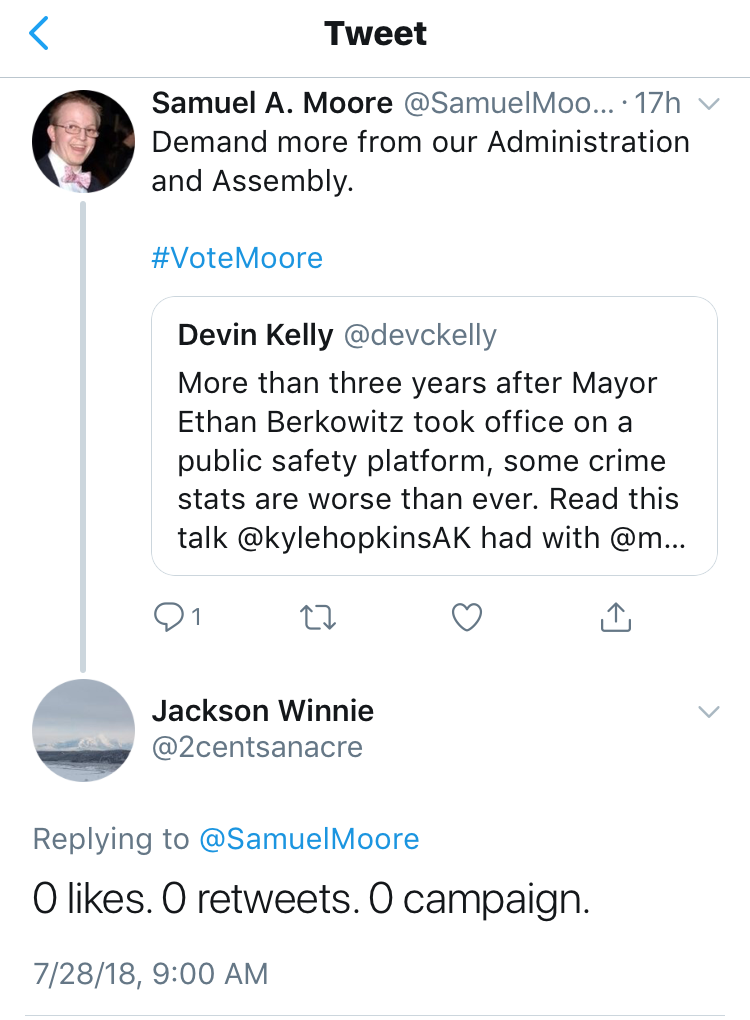The width and height of the screenshot is (750, 1020).
Task: Open Jackson Winnie's mountain avatar
Action: click(83, 730)
